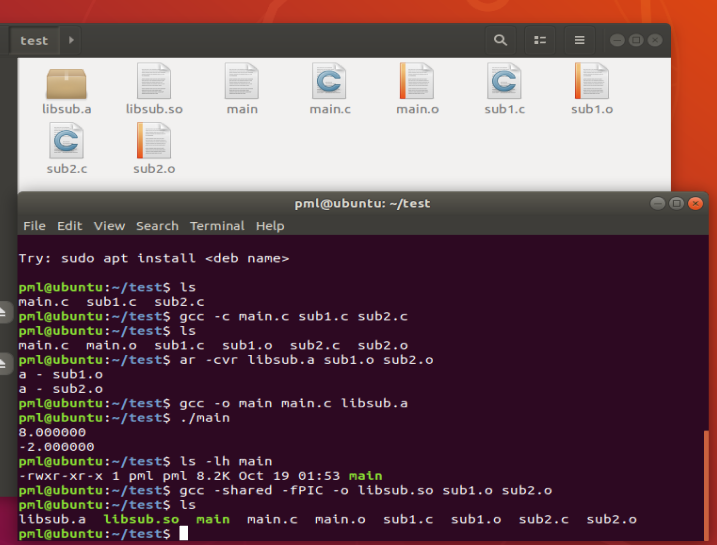The image size is (717, 545).
Task: Open the terminal Edit menu
Action: tap(70, 226)
